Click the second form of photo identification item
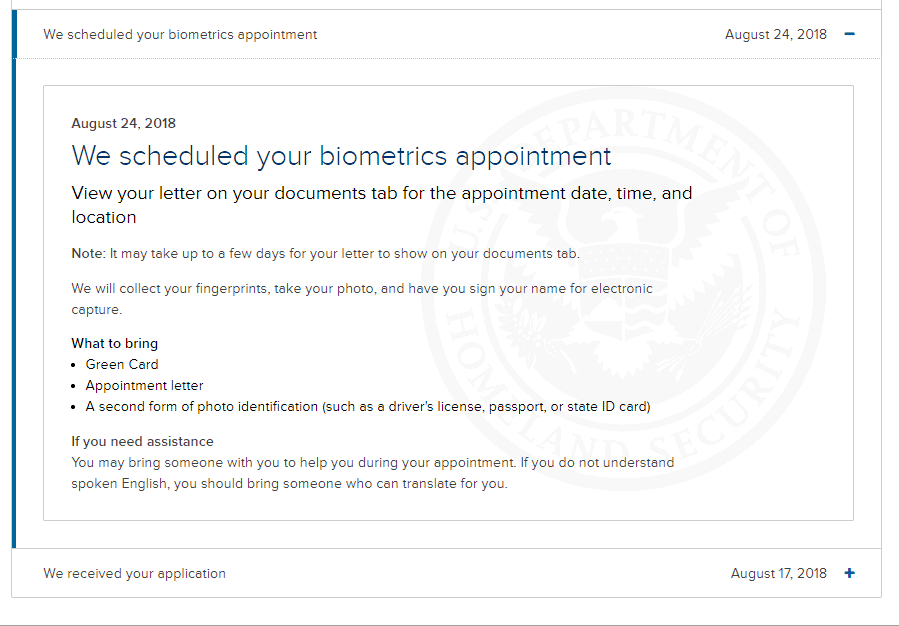 [367, 406]
